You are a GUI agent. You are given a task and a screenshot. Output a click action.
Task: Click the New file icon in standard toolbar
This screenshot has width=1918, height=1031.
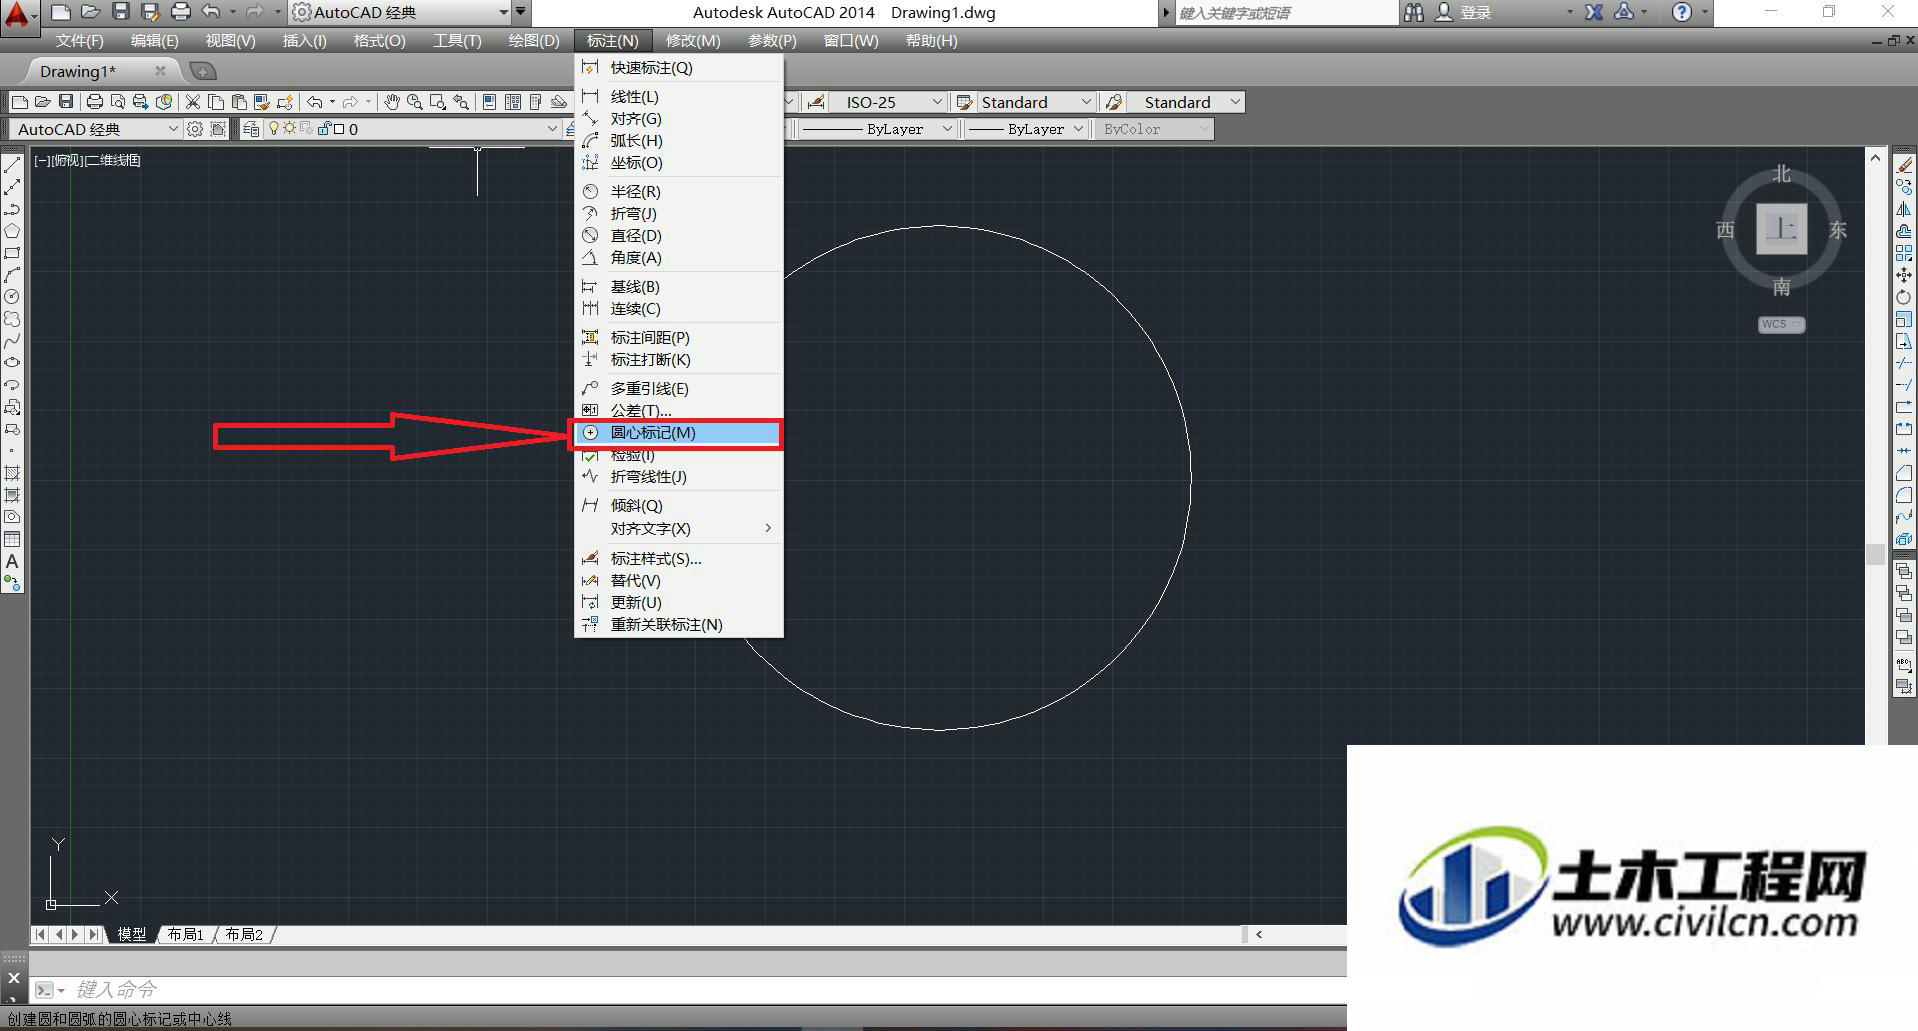[19, 102]
